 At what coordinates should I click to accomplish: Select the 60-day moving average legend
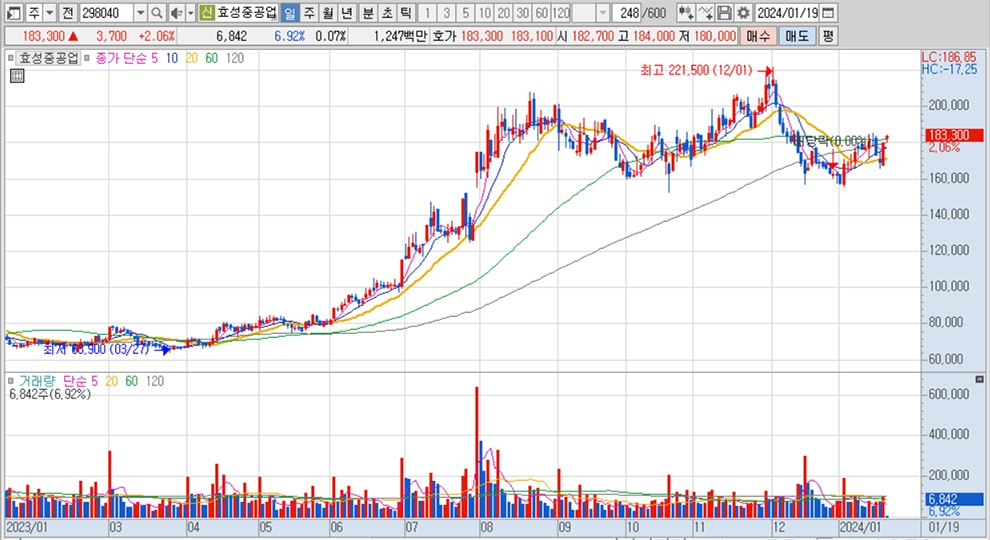(x=212, y=58)
